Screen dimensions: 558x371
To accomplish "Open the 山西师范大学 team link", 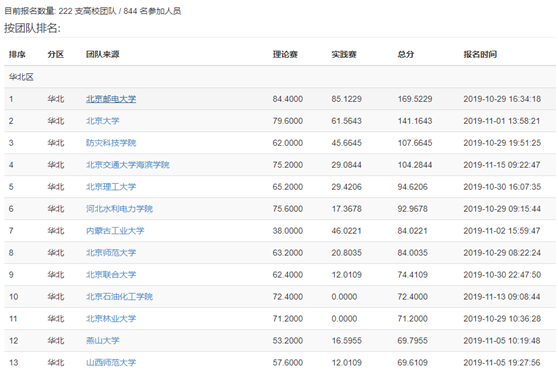I will [x=111, y=362].
